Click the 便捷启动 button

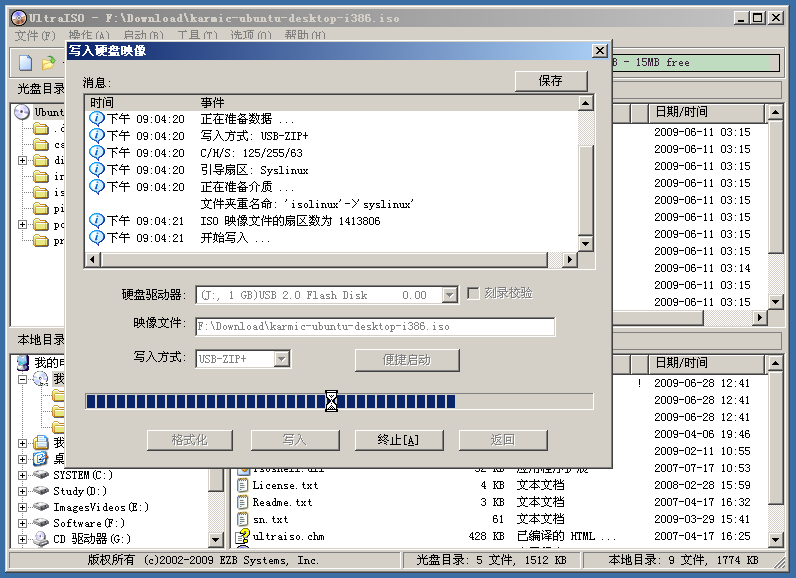pyautogui.click(x=407, y=360)
